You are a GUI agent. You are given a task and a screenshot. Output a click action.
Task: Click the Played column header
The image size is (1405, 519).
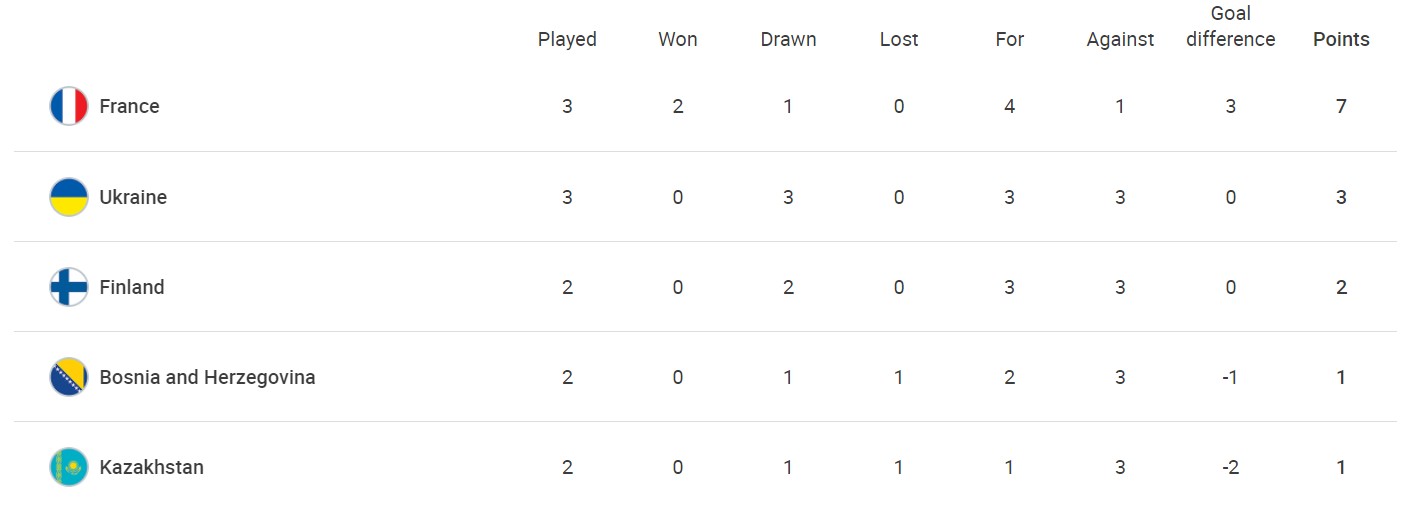point(567,39)
